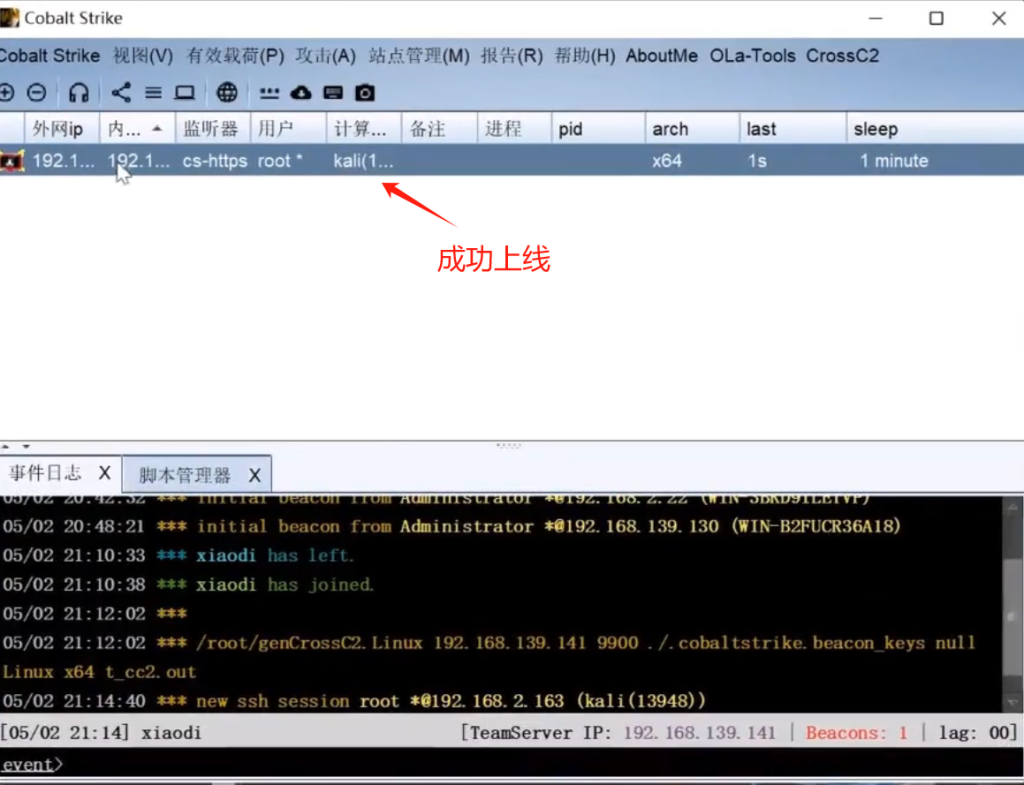The height and width of the screenshot is (785, 1024).
Task: Switch to the 脚本管理器 tab
Action: (185, 475)
